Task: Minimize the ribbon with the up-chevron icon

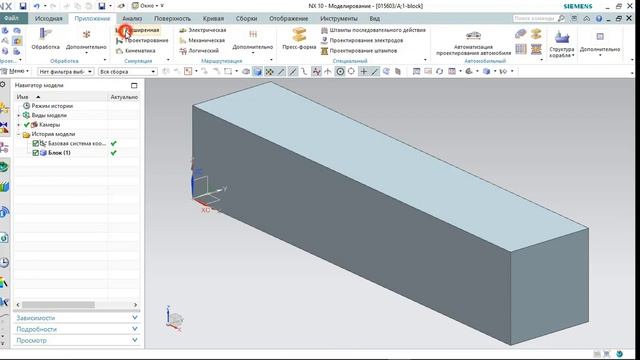Action: coord(587,18)
